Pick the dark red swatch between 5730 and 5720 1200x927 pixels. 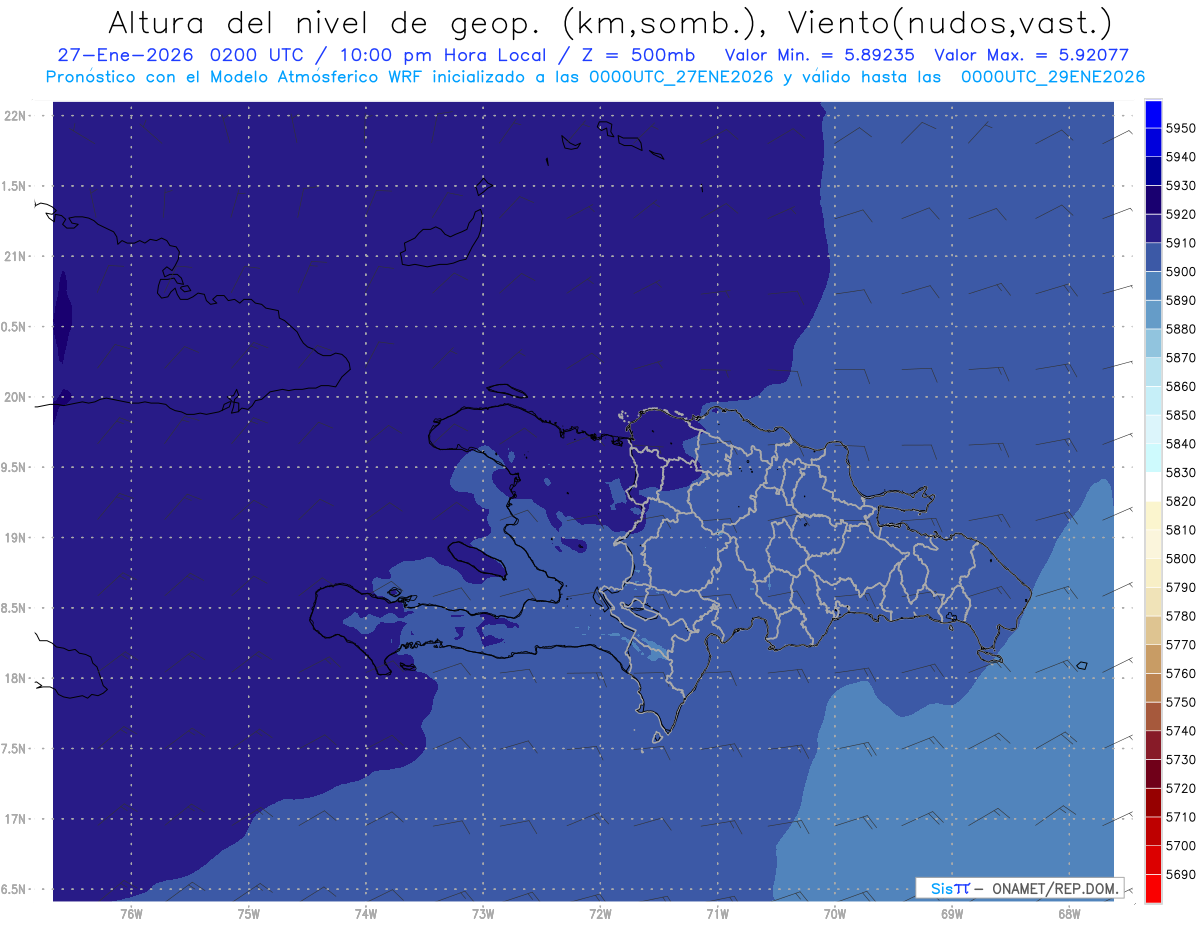point(1153,775)
